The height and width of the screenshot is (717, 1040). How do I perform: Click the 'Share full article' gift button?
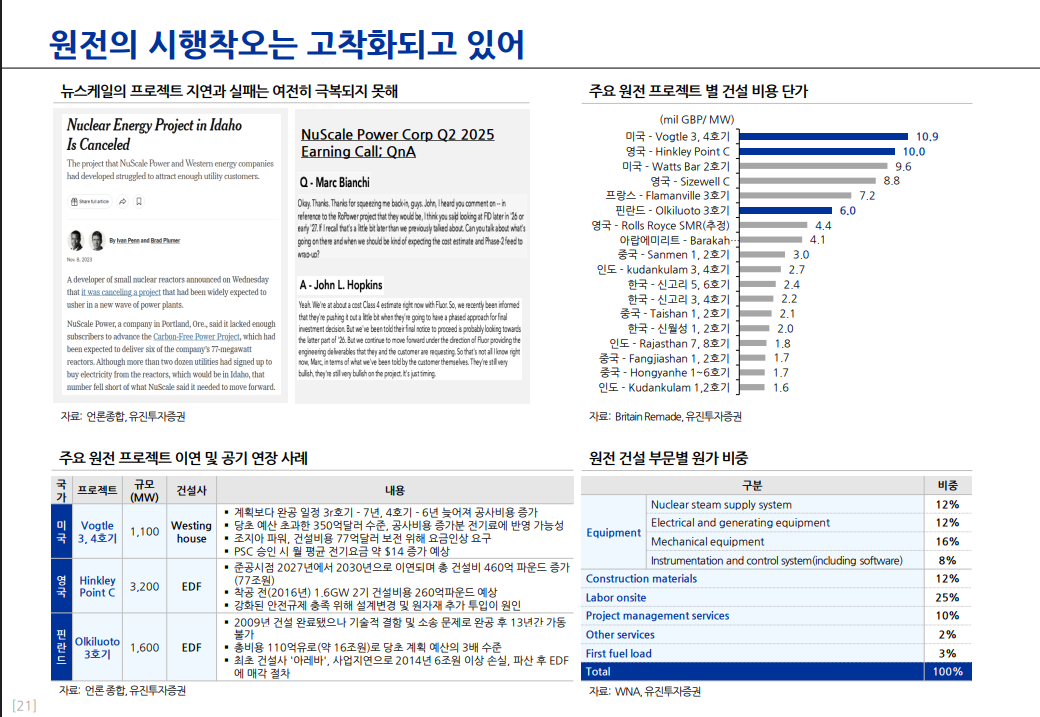[x=90, y=201]
